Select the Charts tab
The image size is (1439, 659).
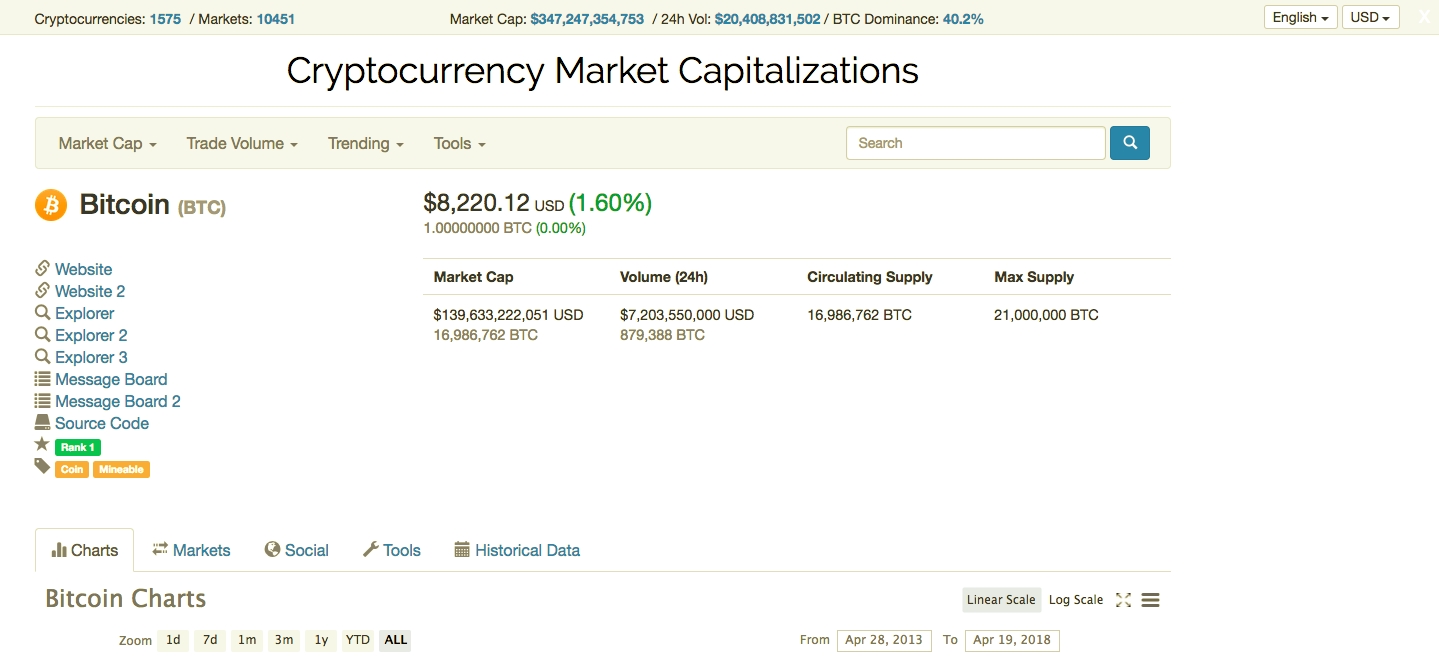point(84,550)
